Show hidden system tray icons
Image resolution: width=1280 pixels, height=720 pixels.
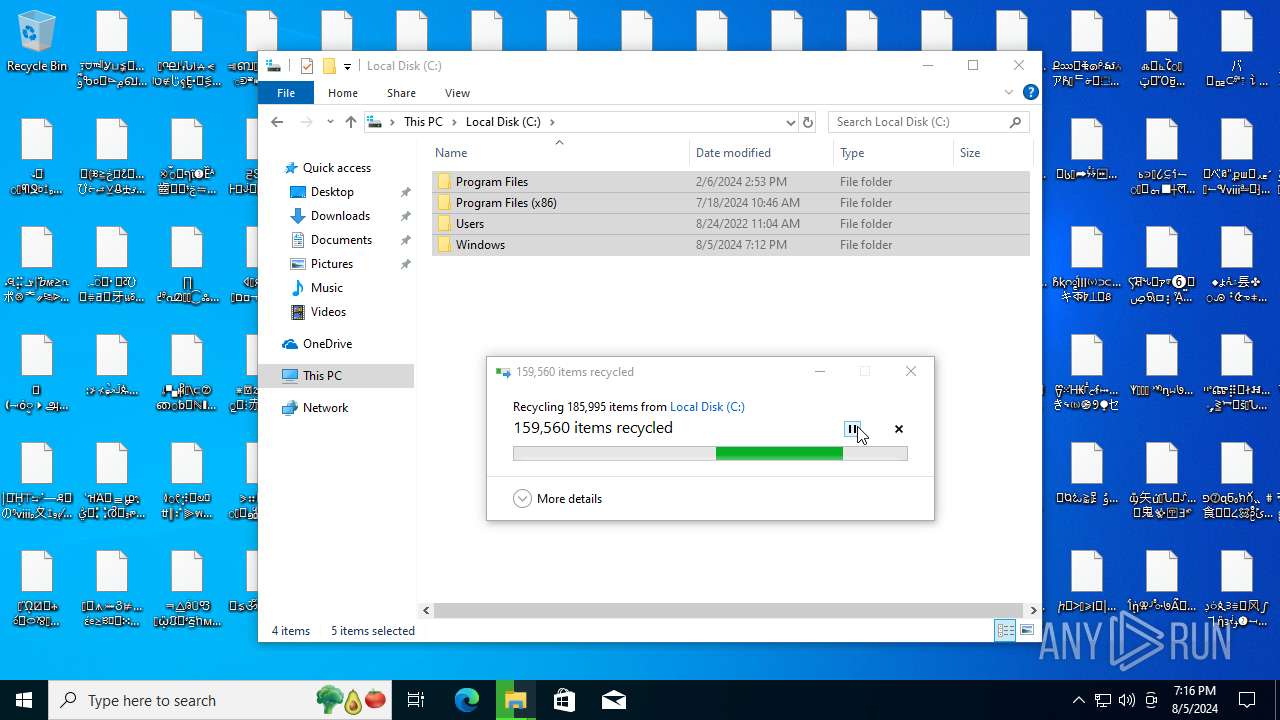(1078, 700)
